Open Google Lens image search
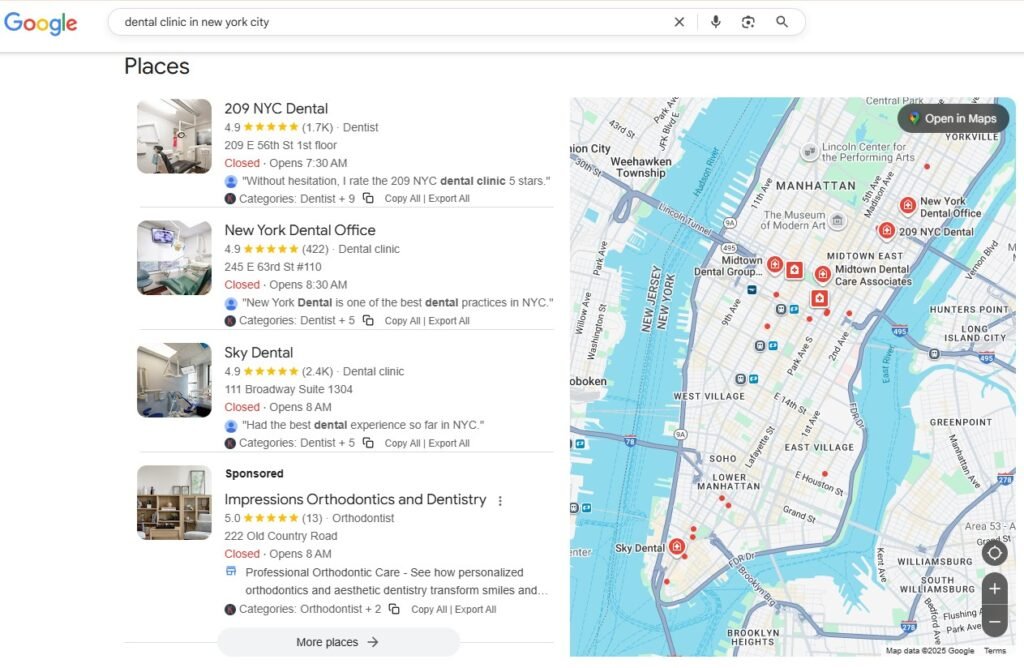 748,22
